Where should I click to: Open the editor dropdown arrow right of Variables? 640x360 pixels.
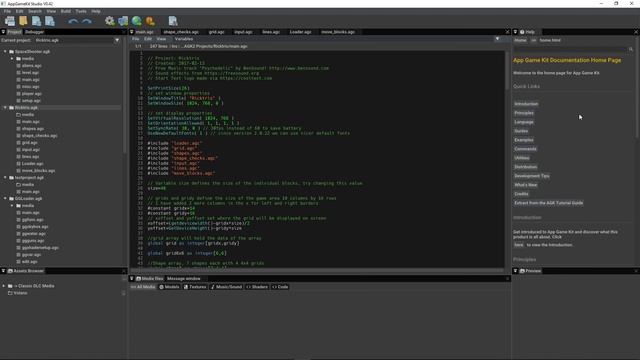coord(497,39)
